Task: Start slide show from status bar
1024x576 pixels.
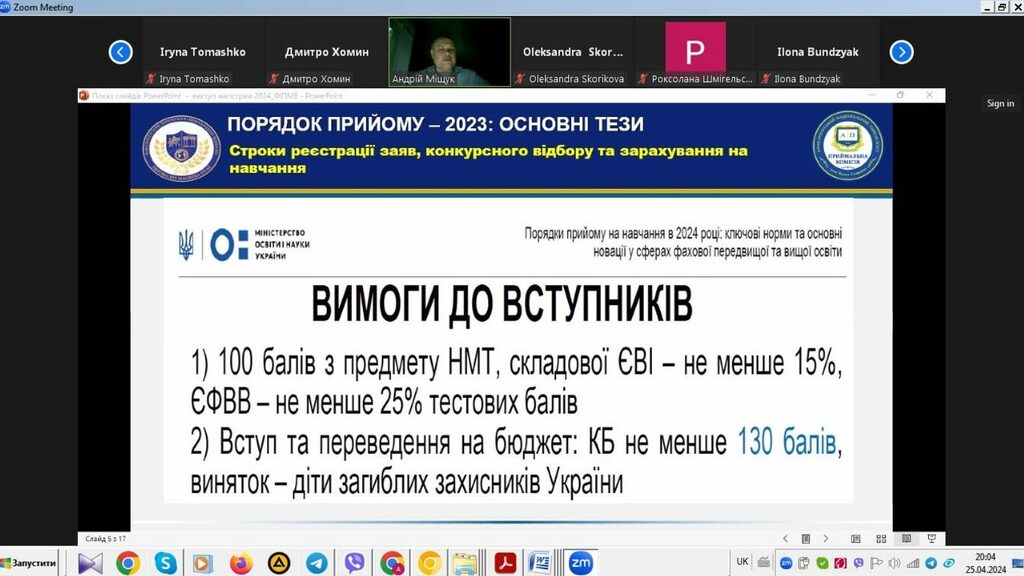Action: point(930,538)
